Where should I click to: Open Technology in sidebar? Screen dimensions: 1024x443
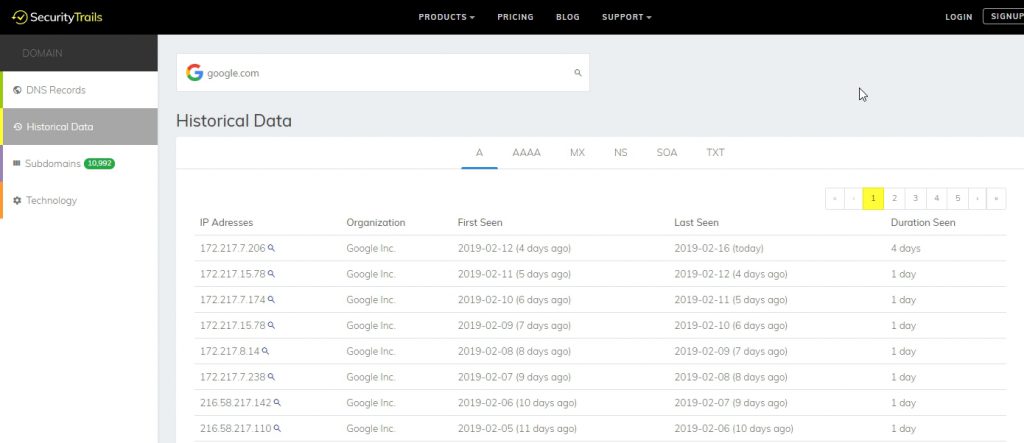(x=80, y=201)
